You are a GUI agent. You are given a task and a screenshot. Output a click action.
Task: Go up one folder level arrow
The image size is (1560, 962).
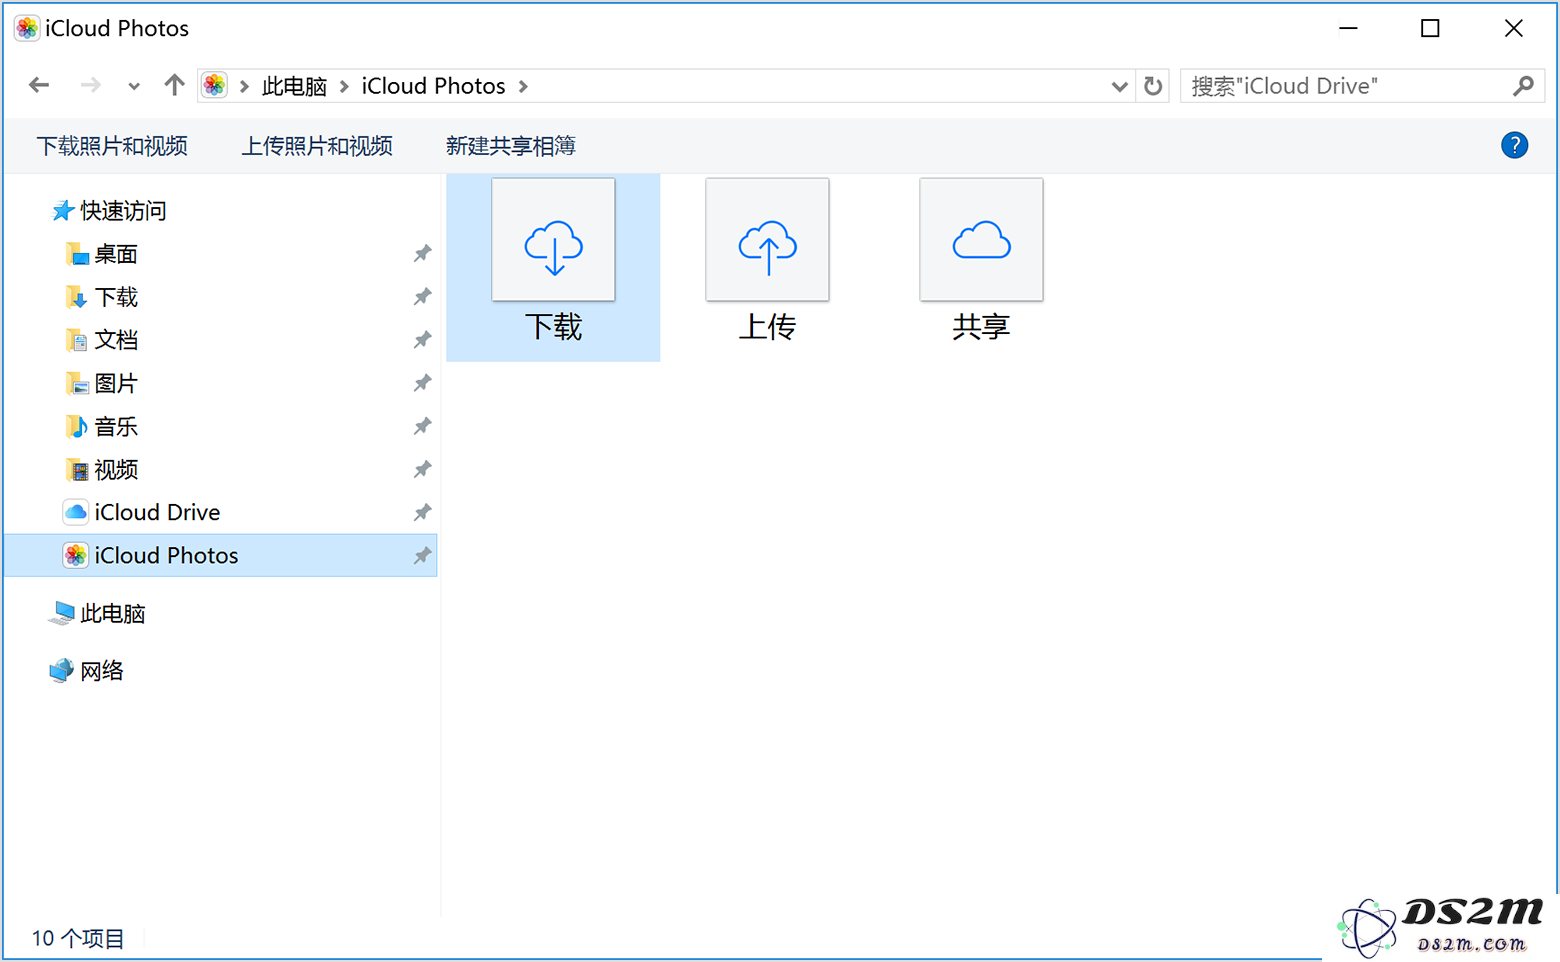tap(174, 86)
